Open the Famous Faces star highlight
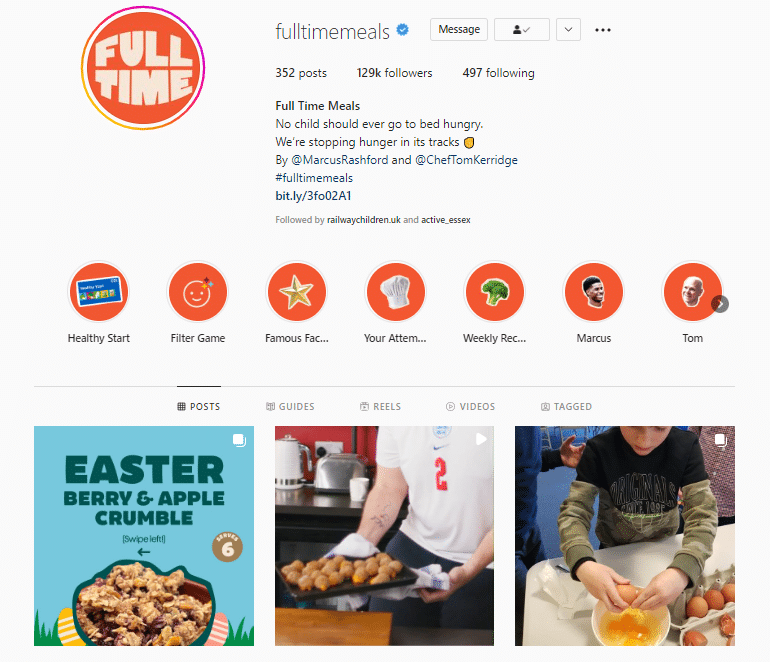 [x=297, y=292]
